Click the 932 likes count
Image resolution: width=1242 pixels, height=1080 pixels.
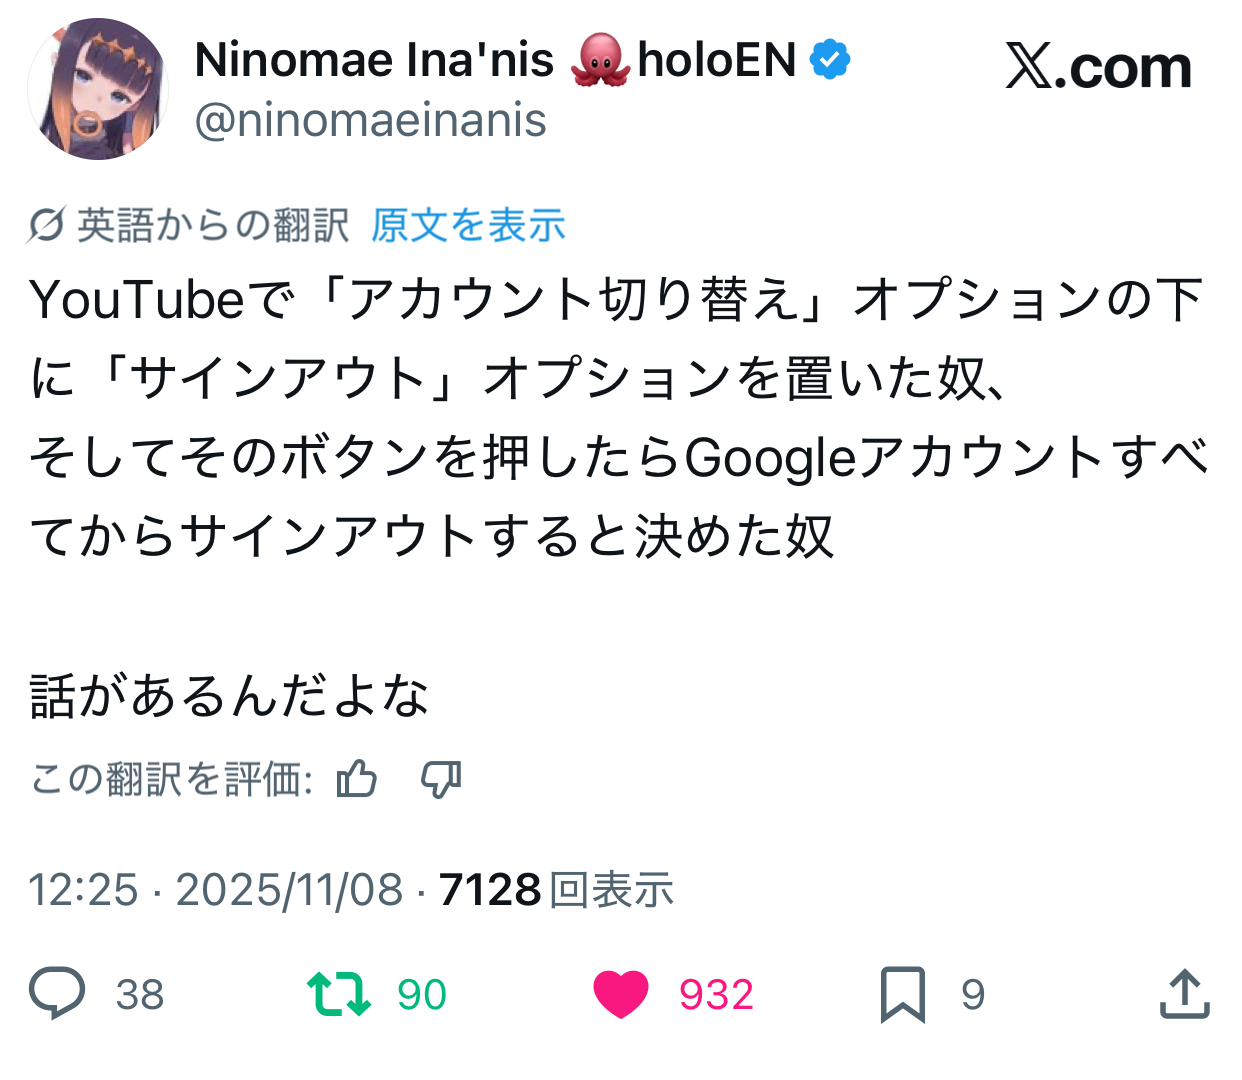[x=716, y=995]
